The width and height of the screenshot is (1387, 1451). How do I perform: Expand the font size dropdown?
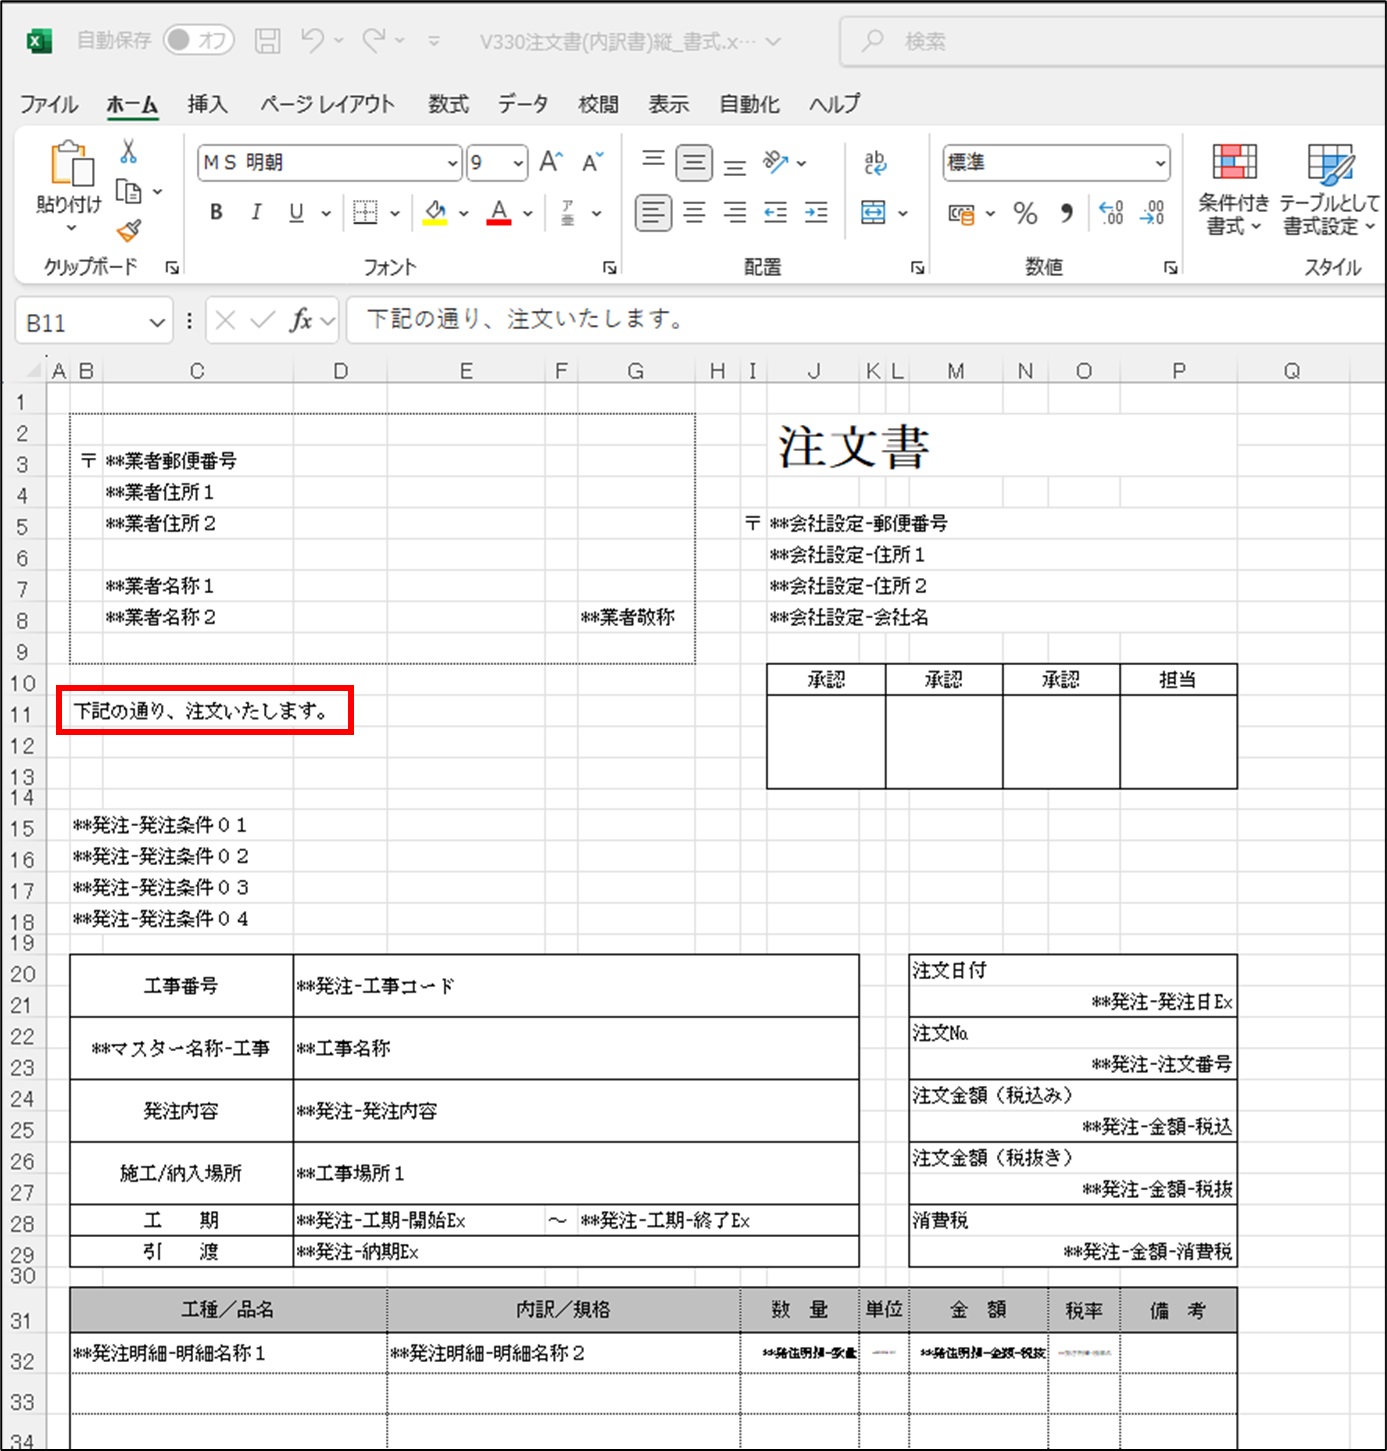(x=518, y=163)
